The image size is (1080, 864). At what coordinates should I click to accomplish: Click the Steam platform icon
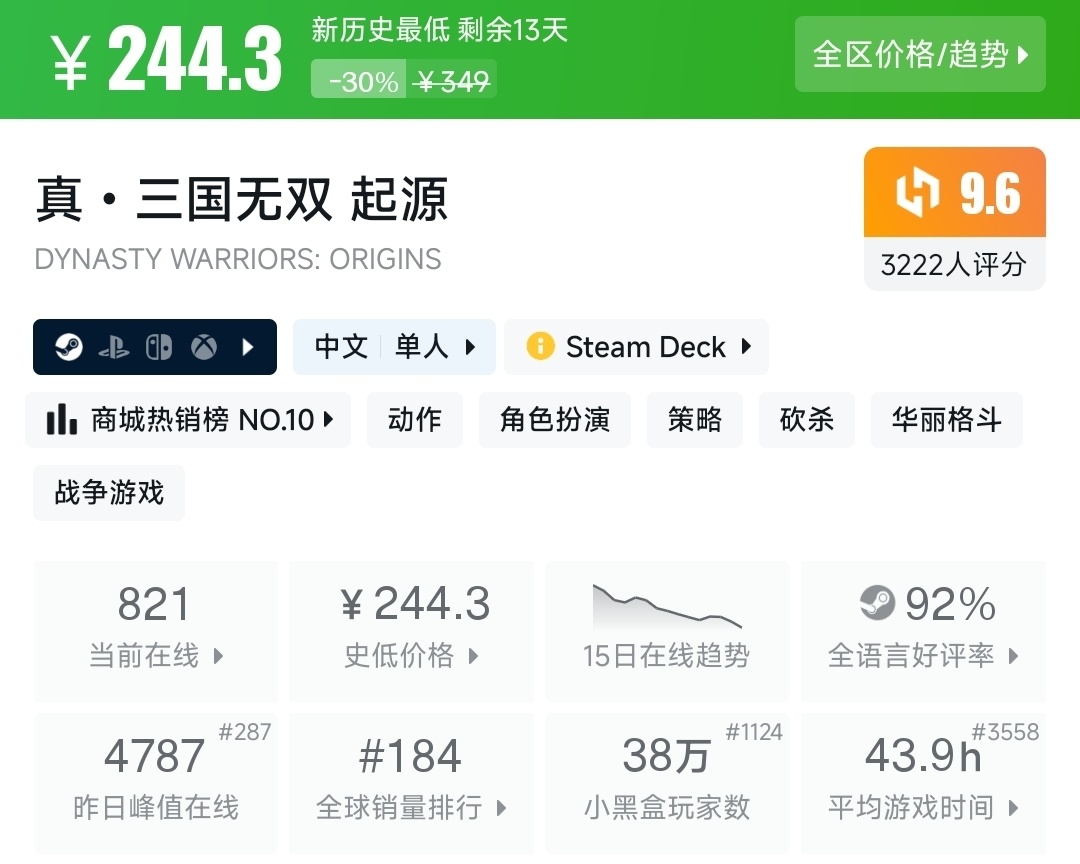[69, 347]
